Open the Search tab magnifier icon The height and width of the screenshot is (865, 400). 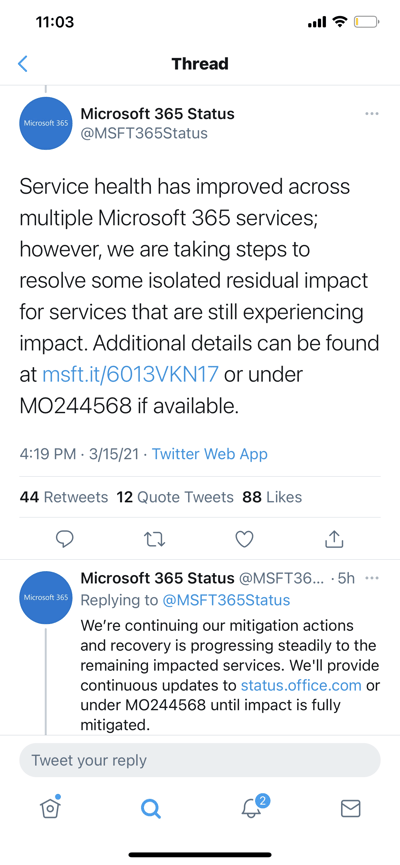point(150,808)
